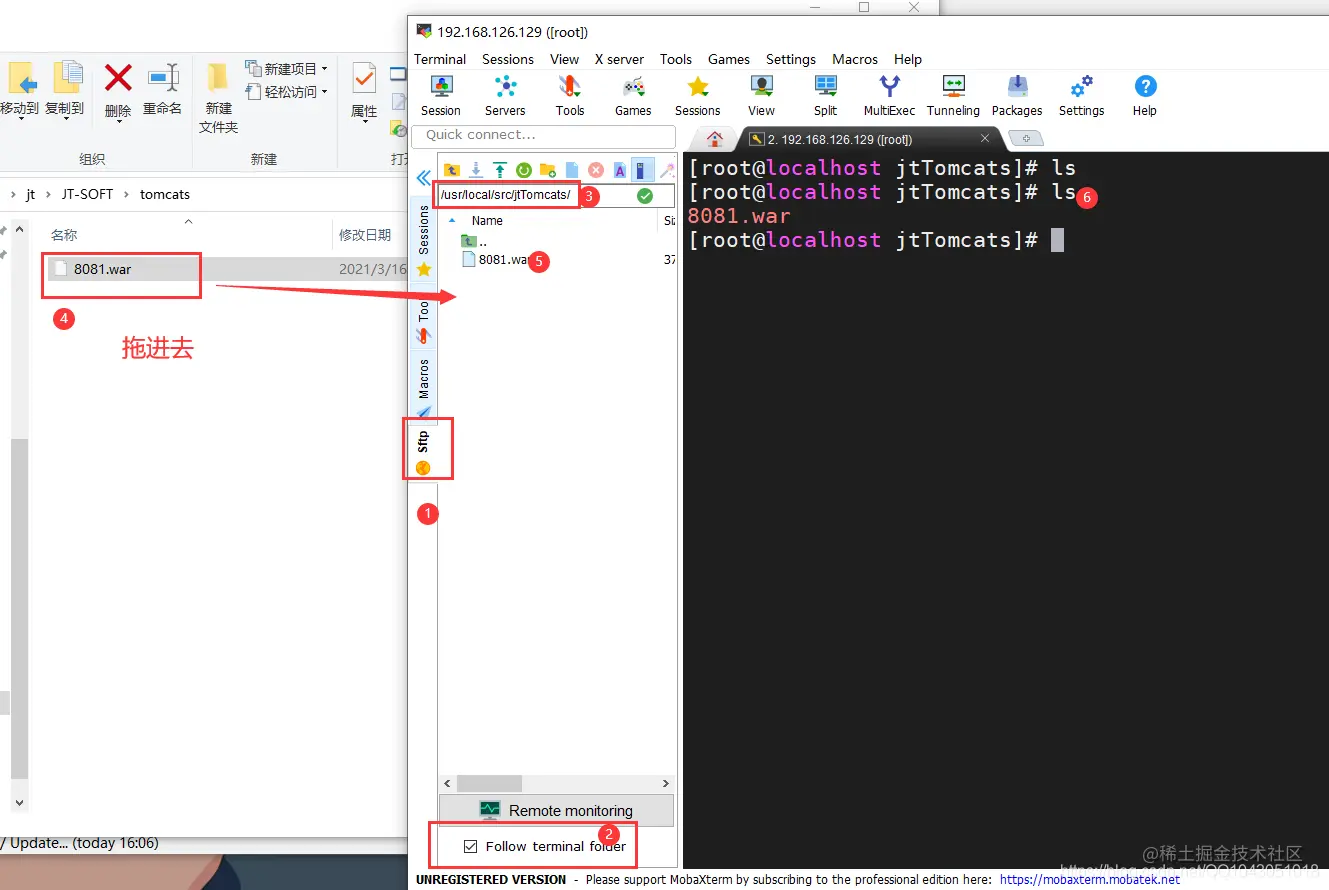Collapse the sidebar with the double-chevron icon
Screen dimensions: 1329x890
click(423, 178)
